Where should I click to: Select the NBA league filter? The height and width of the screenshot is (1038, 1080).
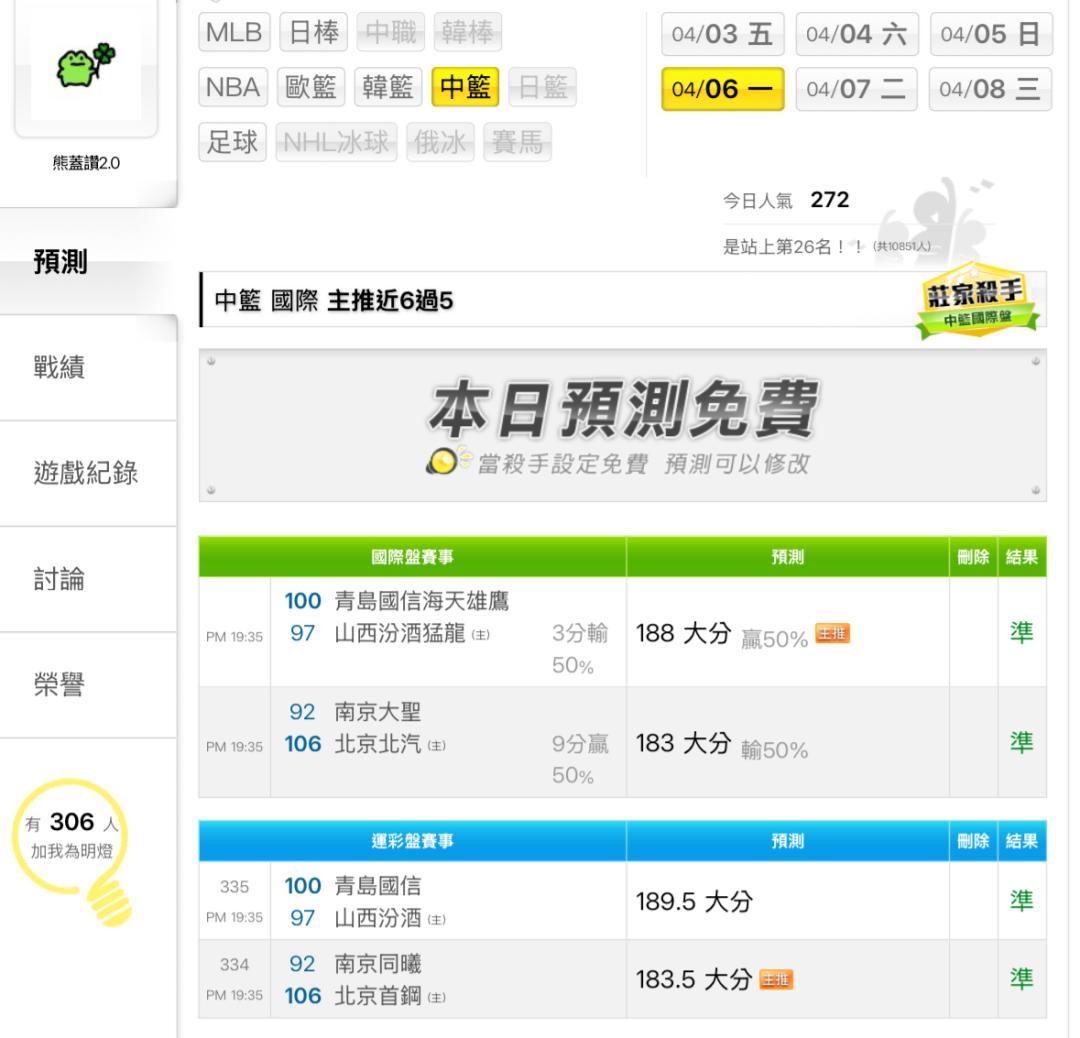click(x=233, y=87)
